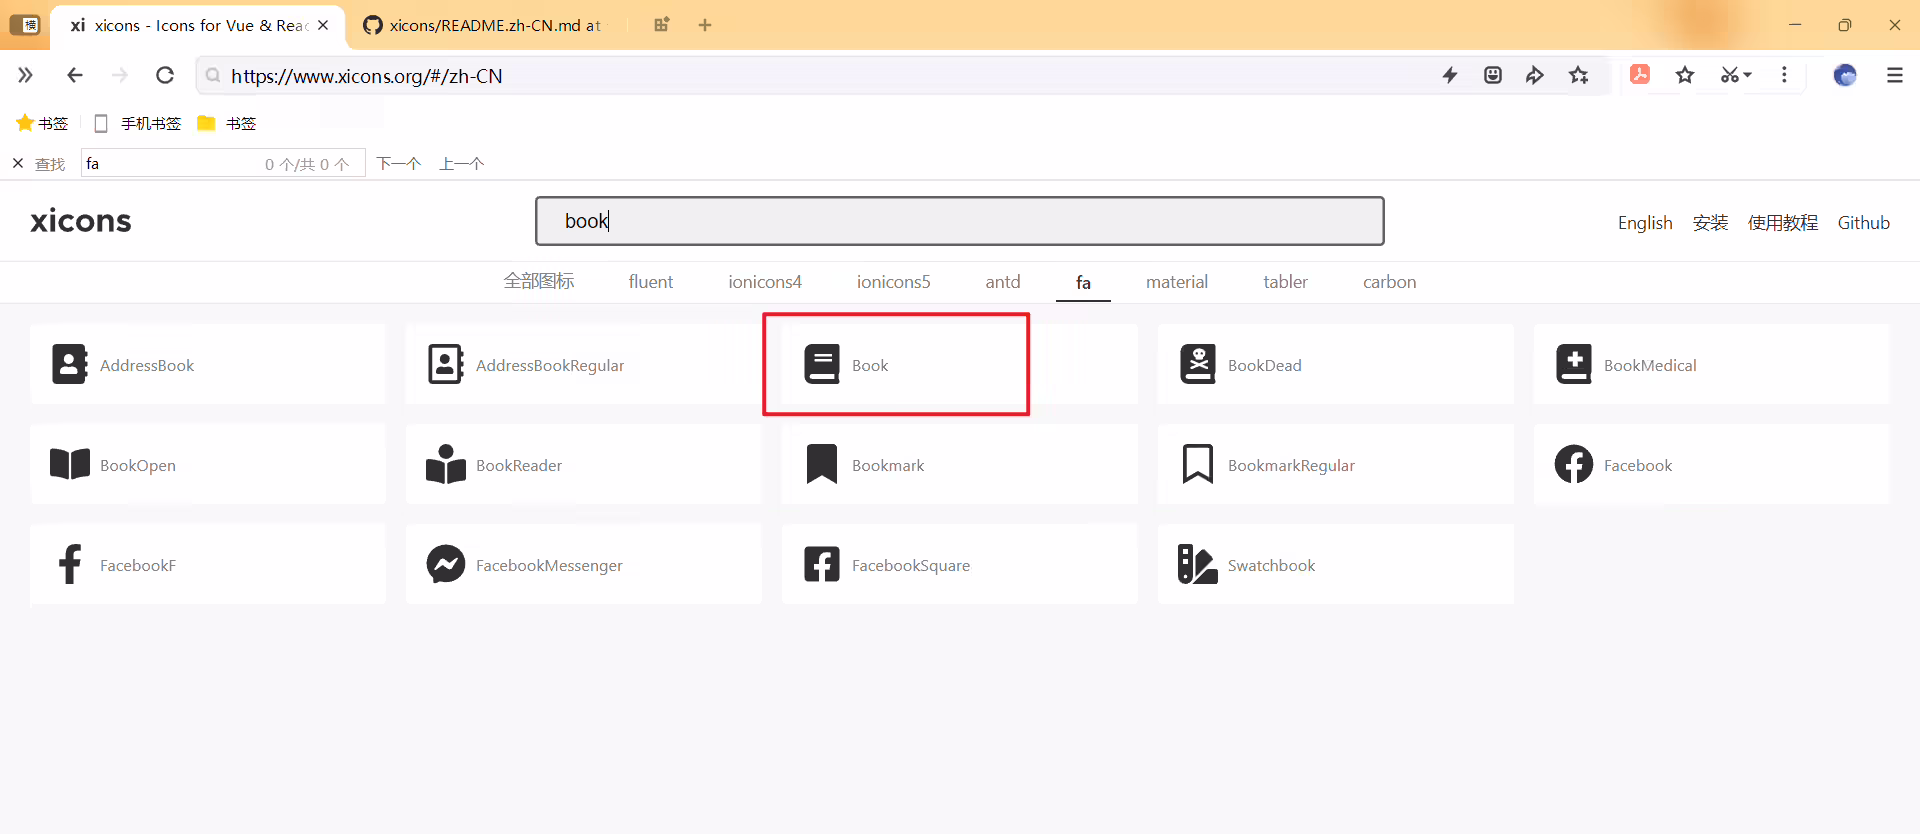Open the 全部图标 tab
Viewport: 1920px width, 834px height.
coord(539,282)
